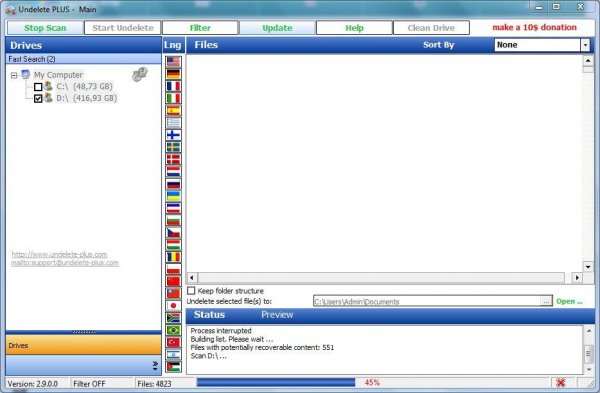Select the Romanian flag language
600x393 pixels.
(x=173, y=257)
